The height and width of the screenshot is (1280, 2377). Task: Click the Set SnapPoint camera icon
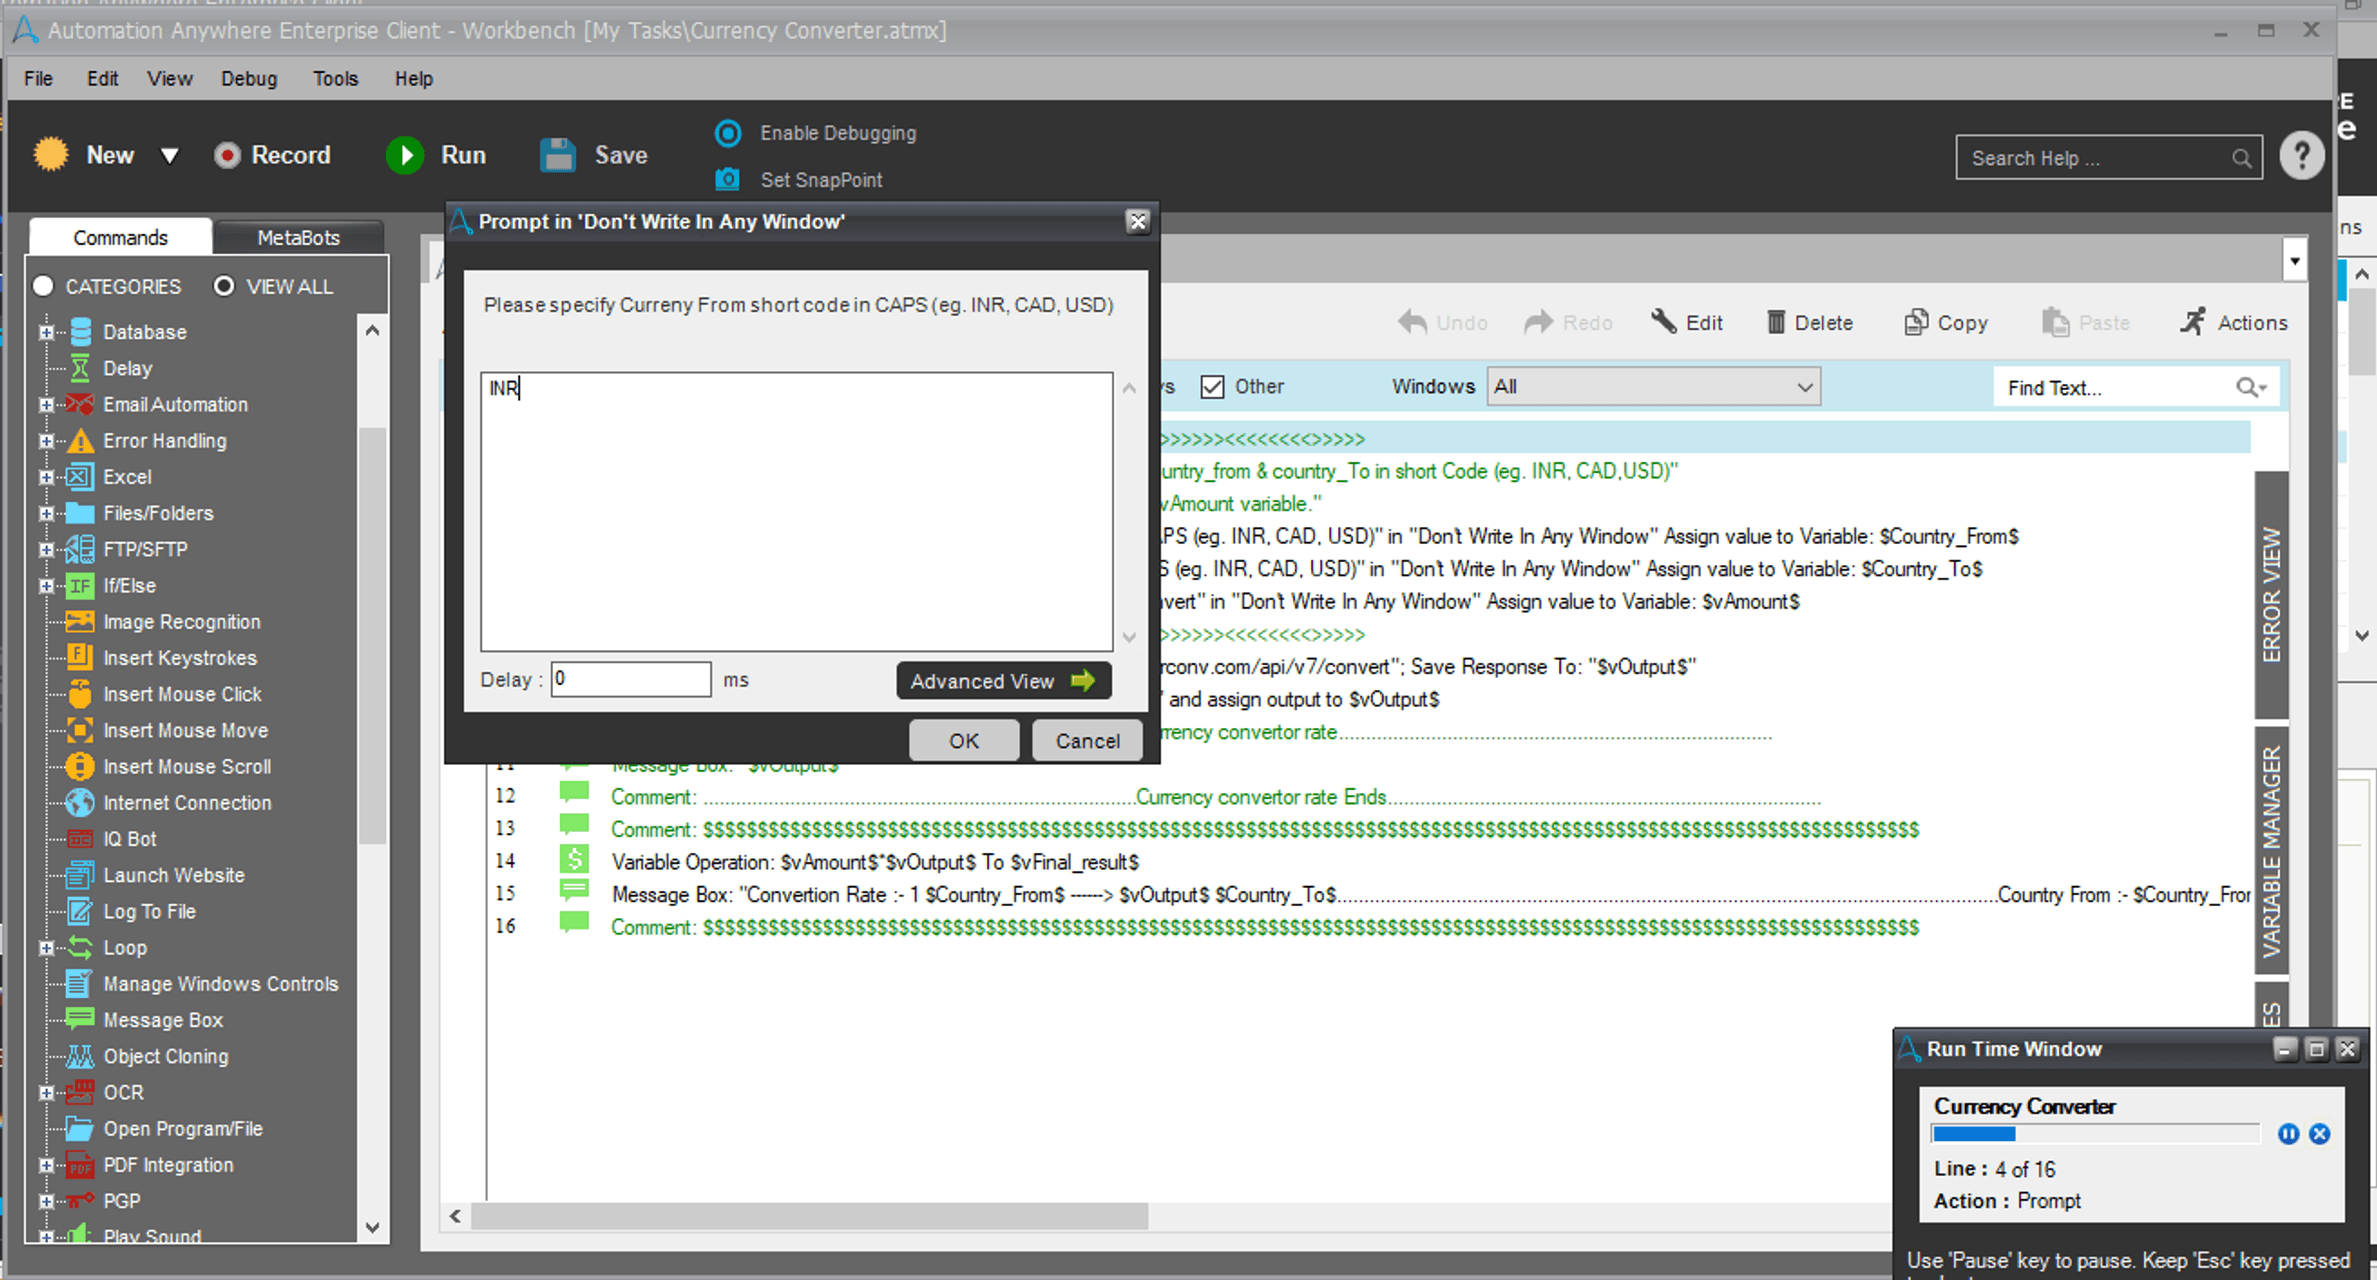(x=727, y=179)
